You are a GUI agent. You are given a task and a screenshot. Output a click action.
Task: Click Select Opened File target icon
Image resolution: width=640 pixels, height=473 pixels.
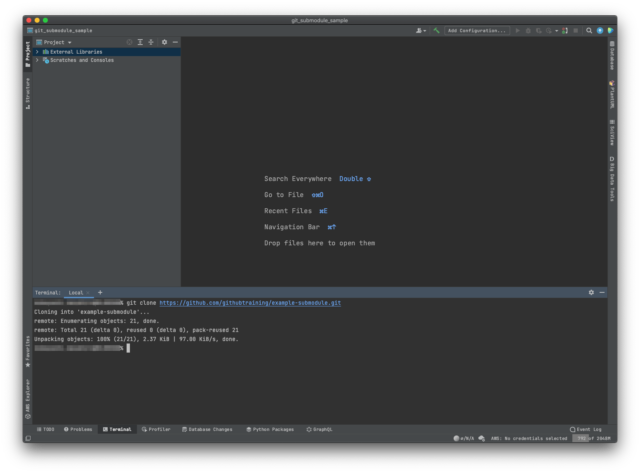[129, 42]
